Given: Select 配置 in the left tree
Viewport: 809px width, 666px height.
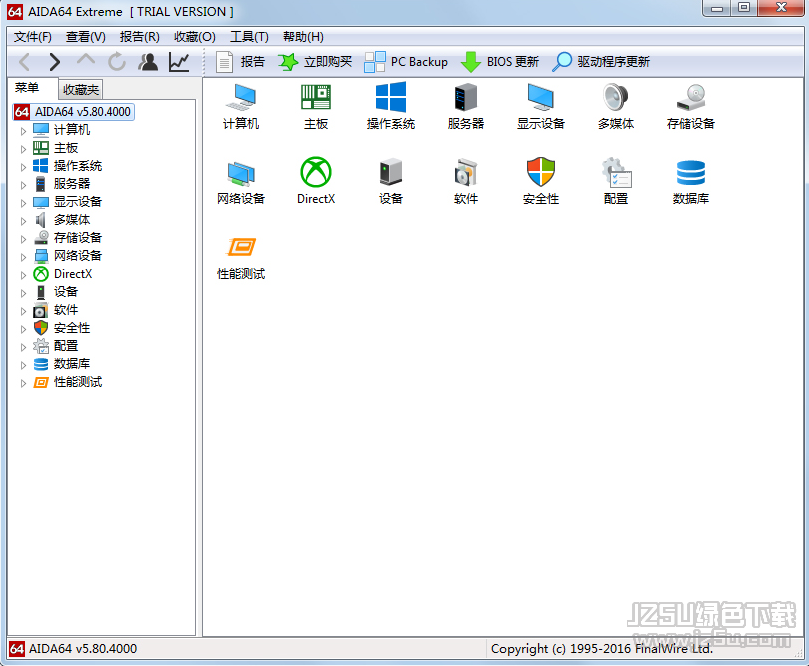Looking at the screenshot, I should (x=66, y=346).
